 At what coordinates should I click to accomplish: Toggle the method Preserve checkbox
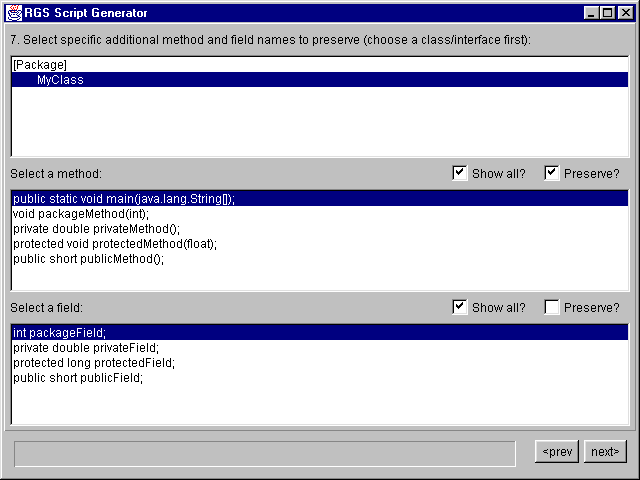coord(551,173)
